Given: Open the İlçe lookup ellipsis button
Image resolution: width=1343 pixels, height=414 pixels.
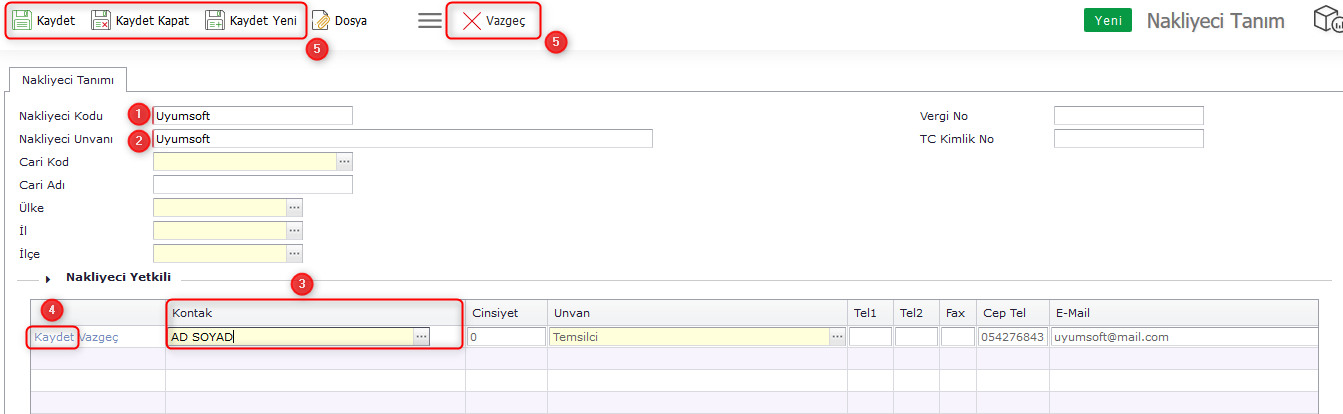Looking at the screenshot, I should pyautogui.click(x=294, y=254).
